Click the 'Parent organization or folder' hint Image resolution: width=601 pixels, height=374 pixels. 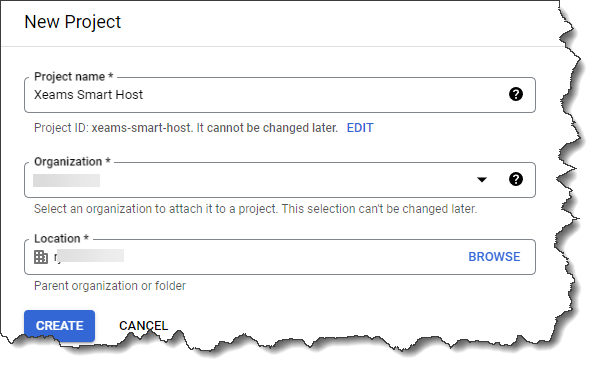[x=110, y=286]
